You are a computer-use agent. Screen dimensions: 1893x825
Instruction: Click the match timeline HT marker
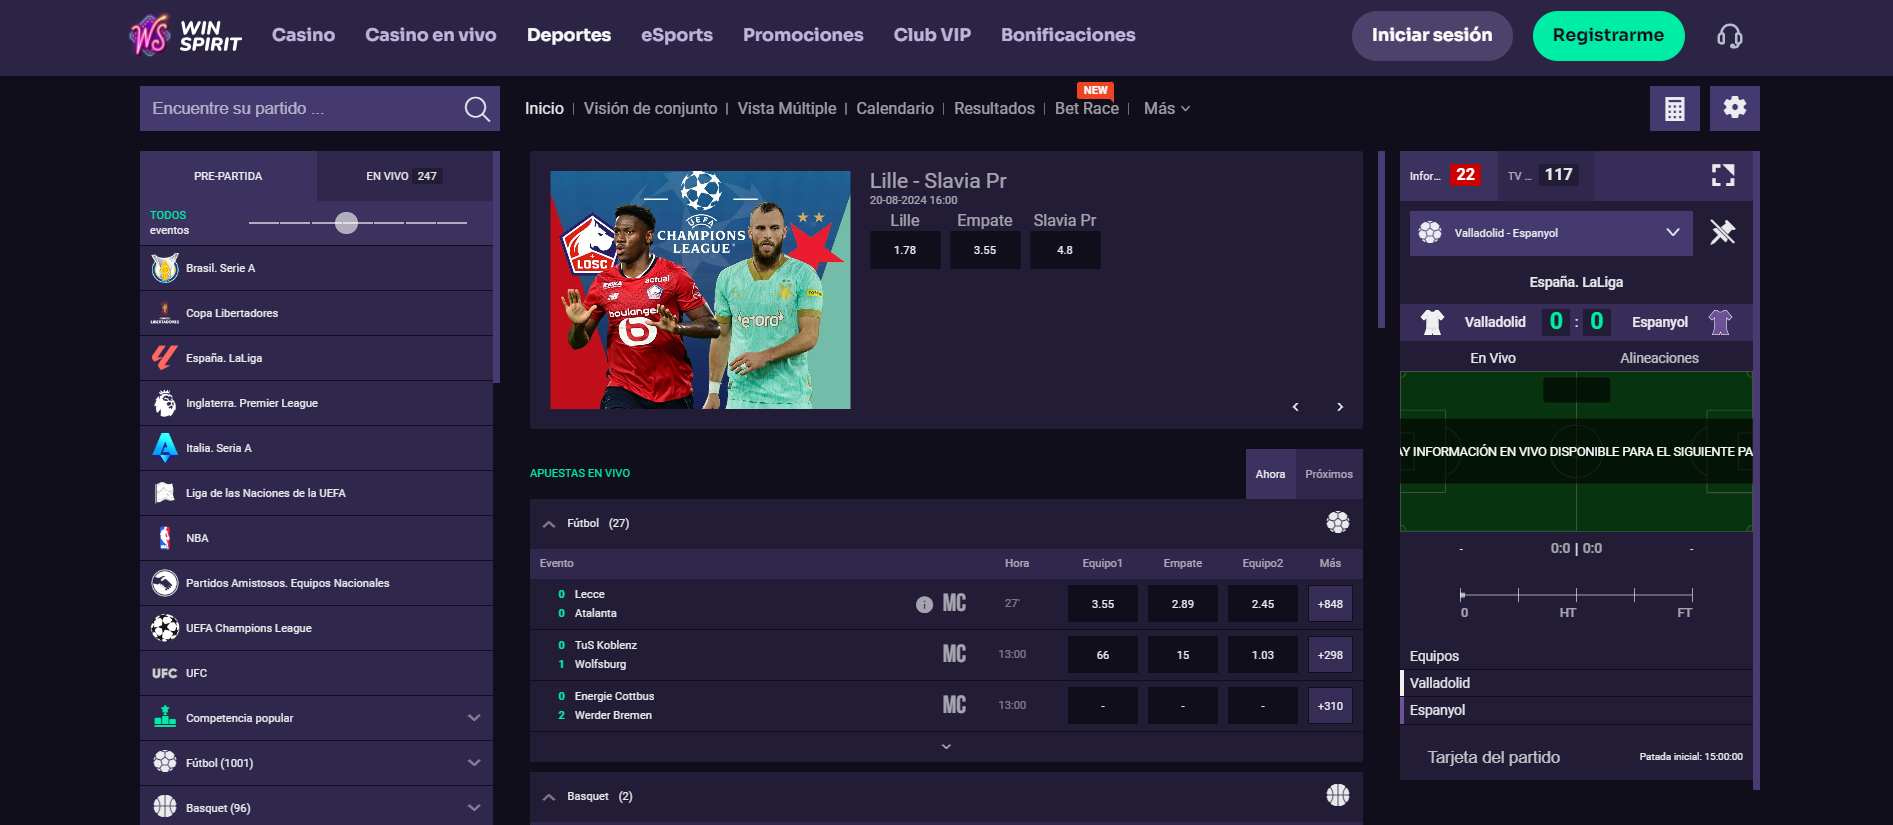[1567, 612]
